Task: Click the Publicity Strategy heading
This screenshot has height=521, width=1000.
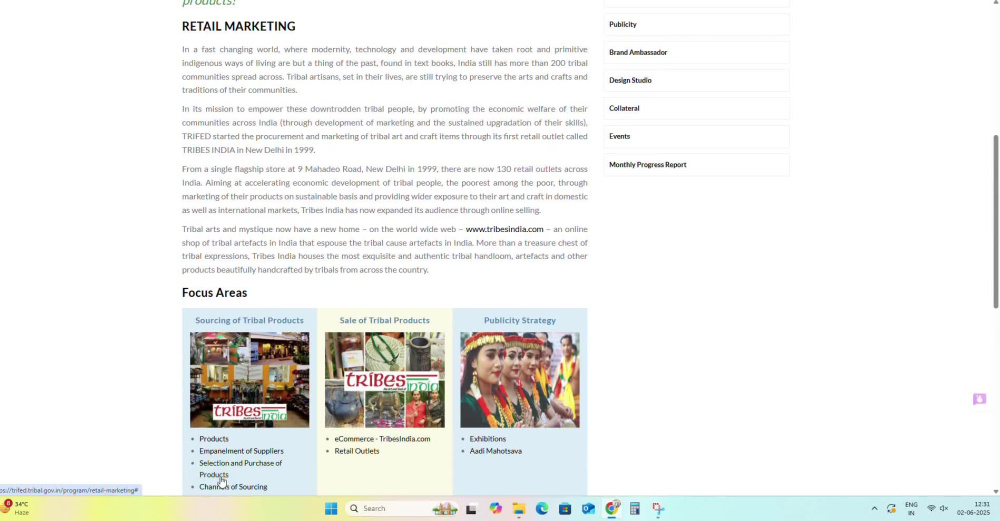Action: tap(520, 320)
